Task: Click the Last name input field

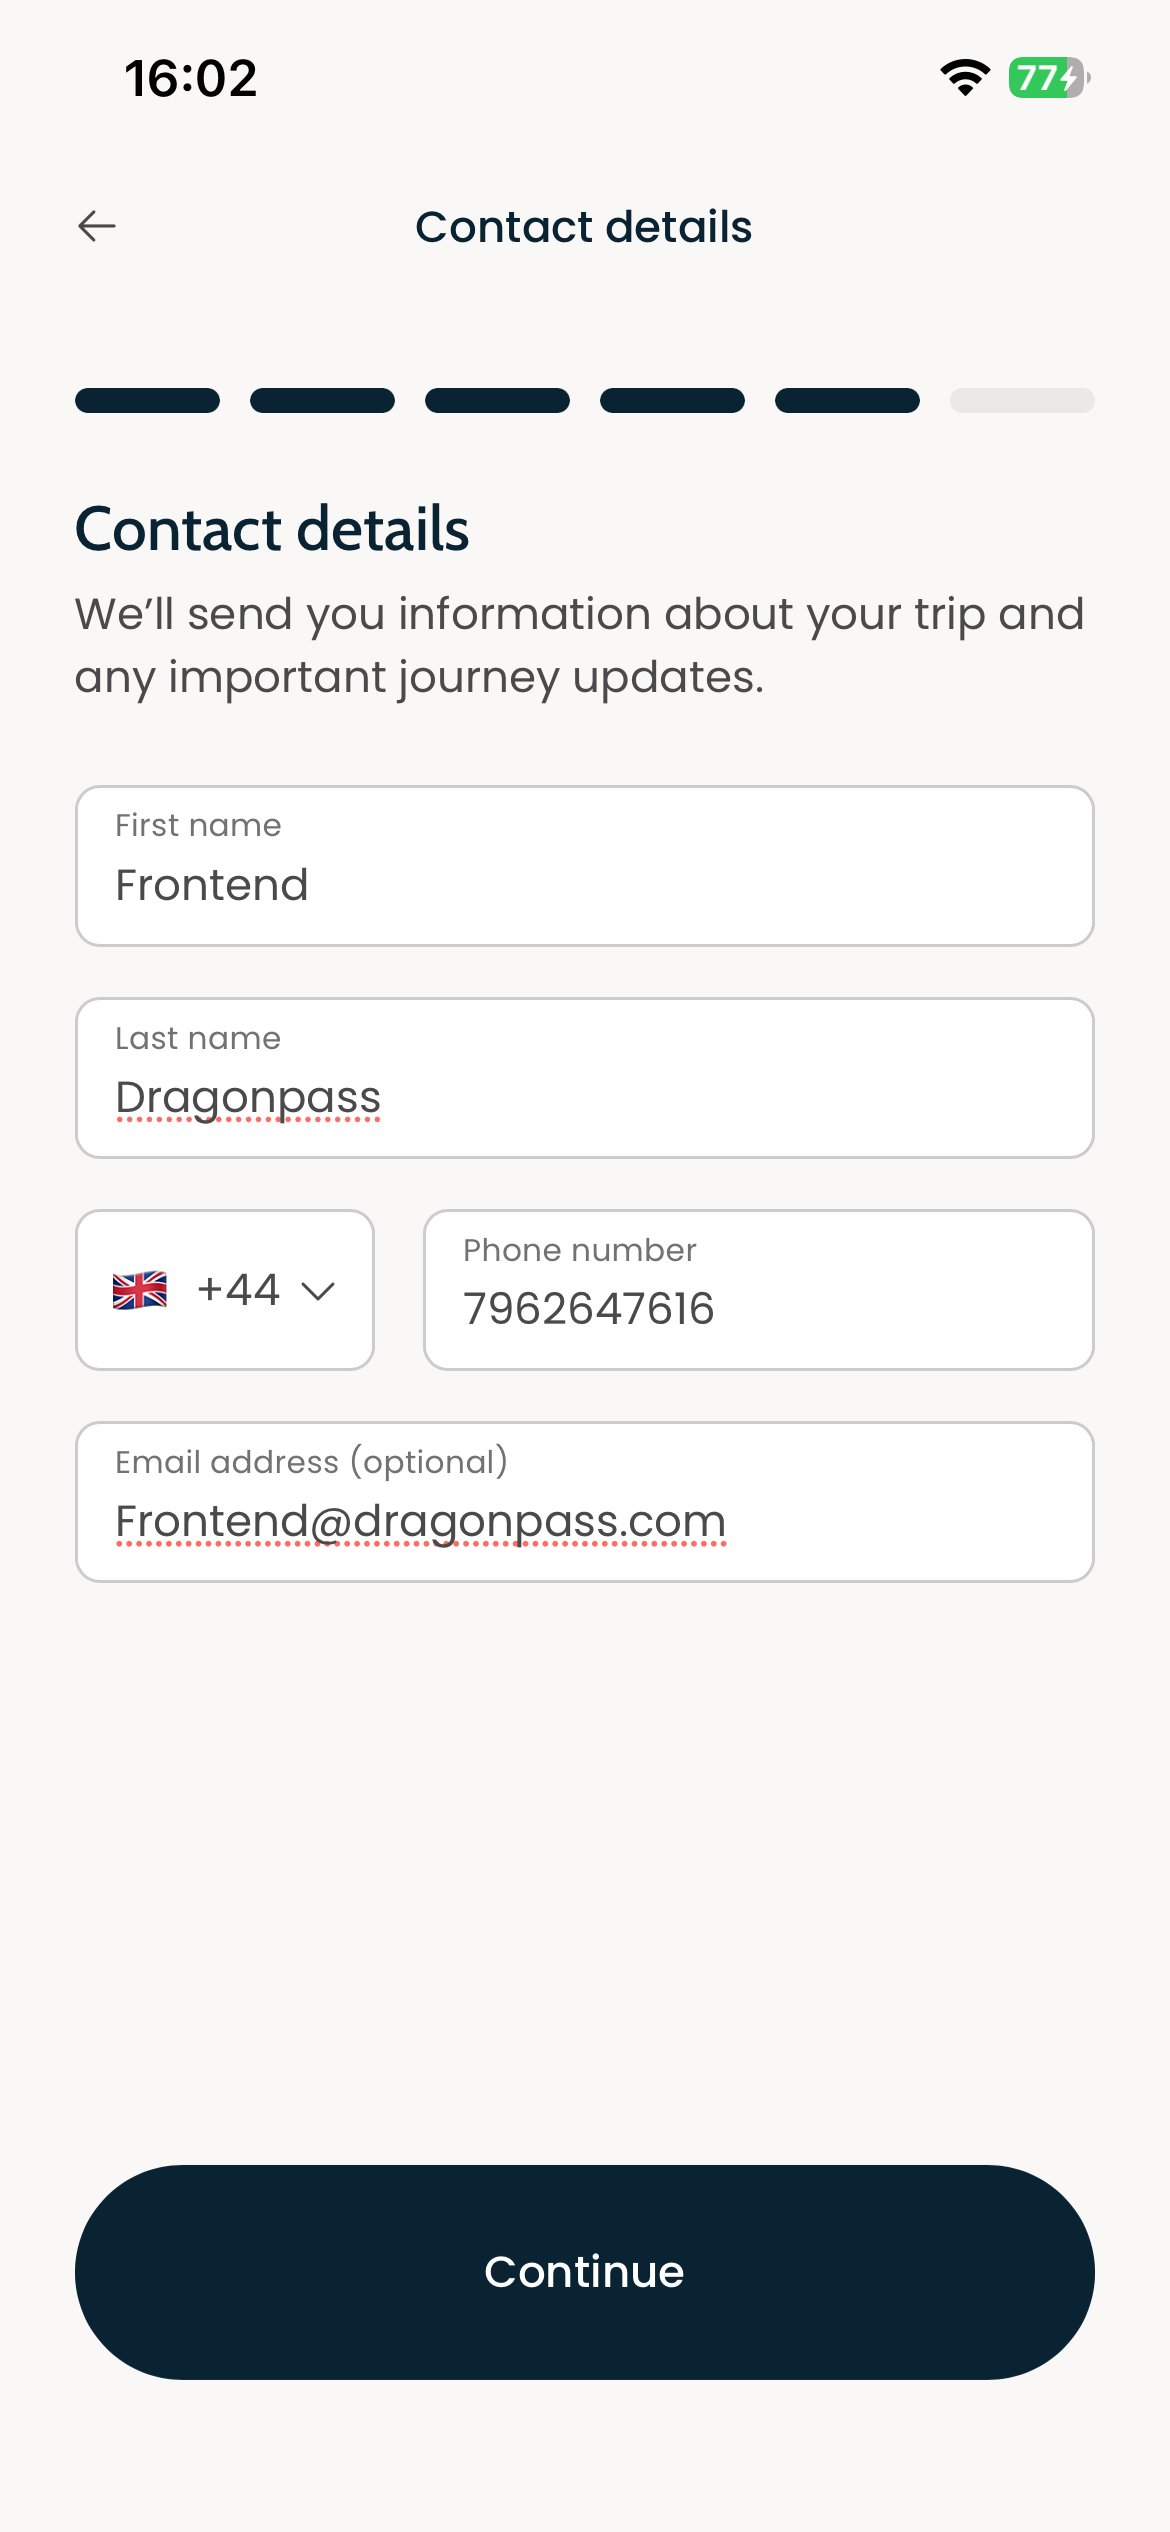Action: pos(585,1078)
